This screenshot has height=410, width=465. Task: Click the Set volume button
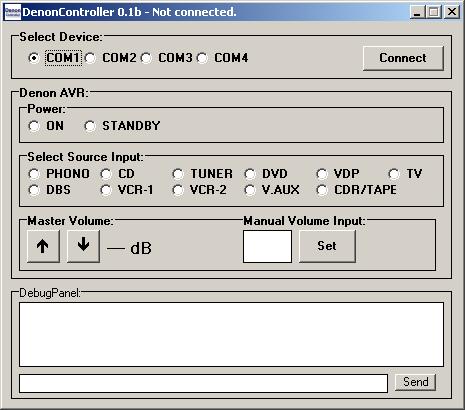pos(327,246)
